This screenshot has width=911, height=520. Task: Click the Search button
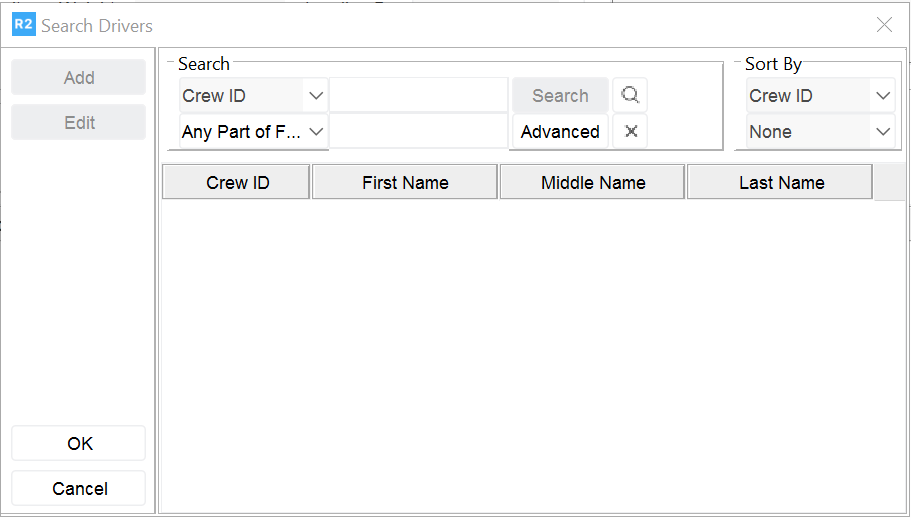click(560, 96)
